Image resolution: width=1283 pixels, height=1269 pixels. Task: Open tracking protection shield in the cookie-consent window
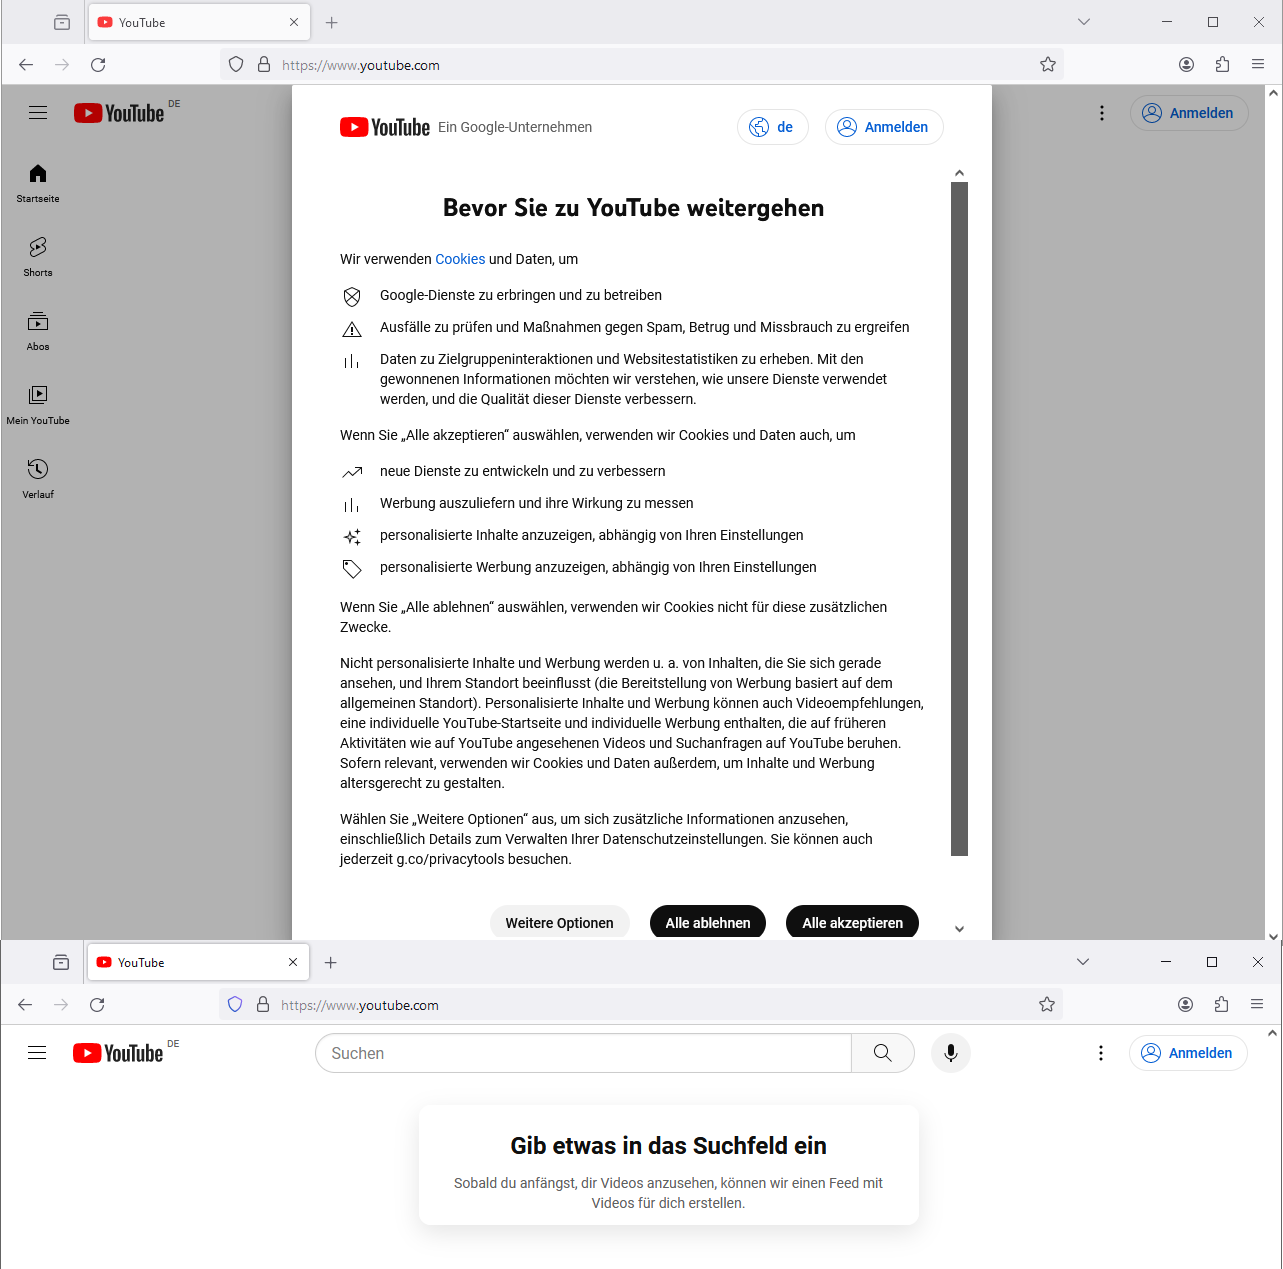click(236, 65)
